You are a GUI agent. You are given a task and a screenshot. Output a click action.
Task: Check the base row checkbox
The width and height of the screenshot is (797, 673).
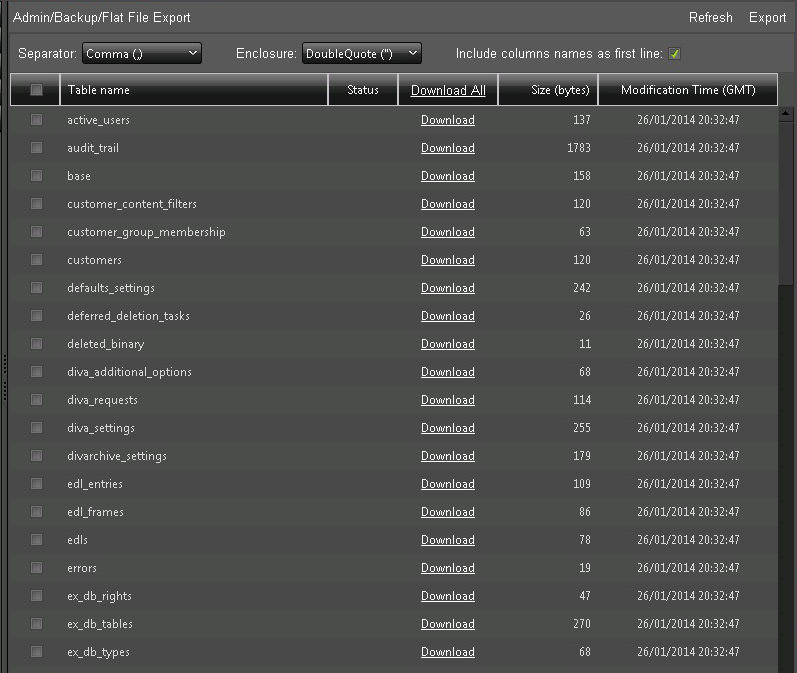coord(36,175)
